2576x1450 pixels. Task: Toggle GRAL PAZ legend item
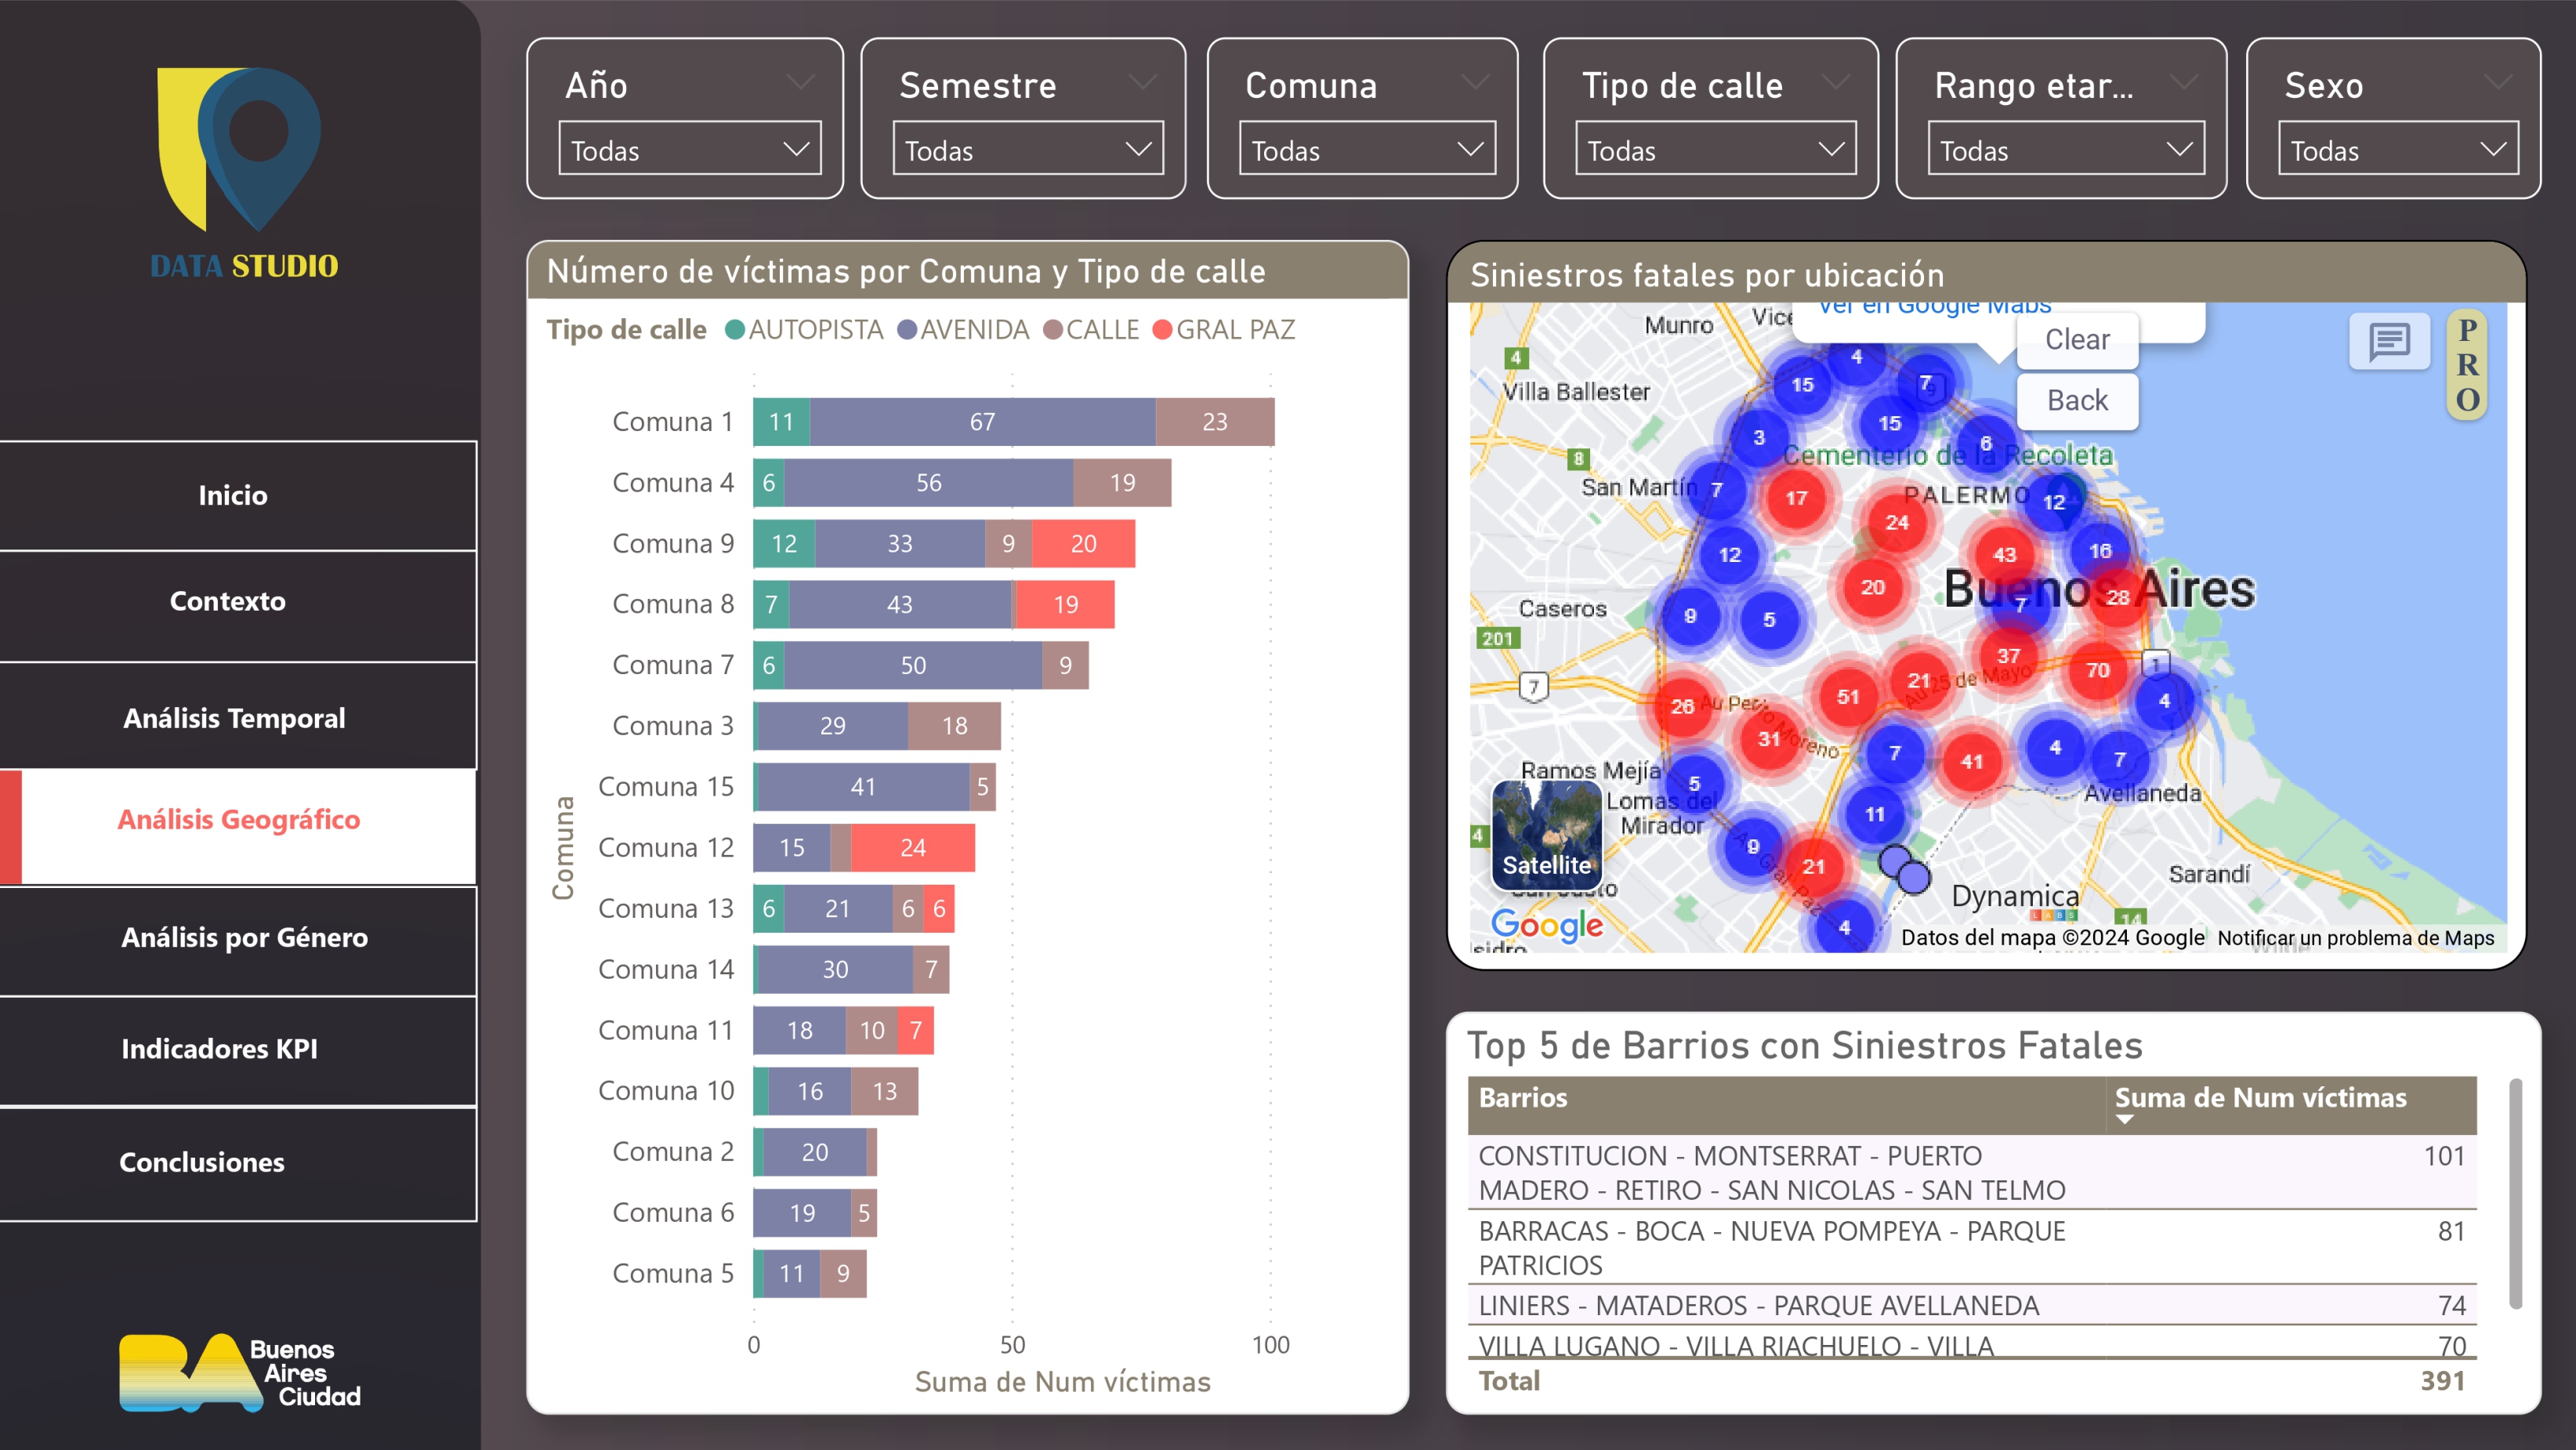1224,330
